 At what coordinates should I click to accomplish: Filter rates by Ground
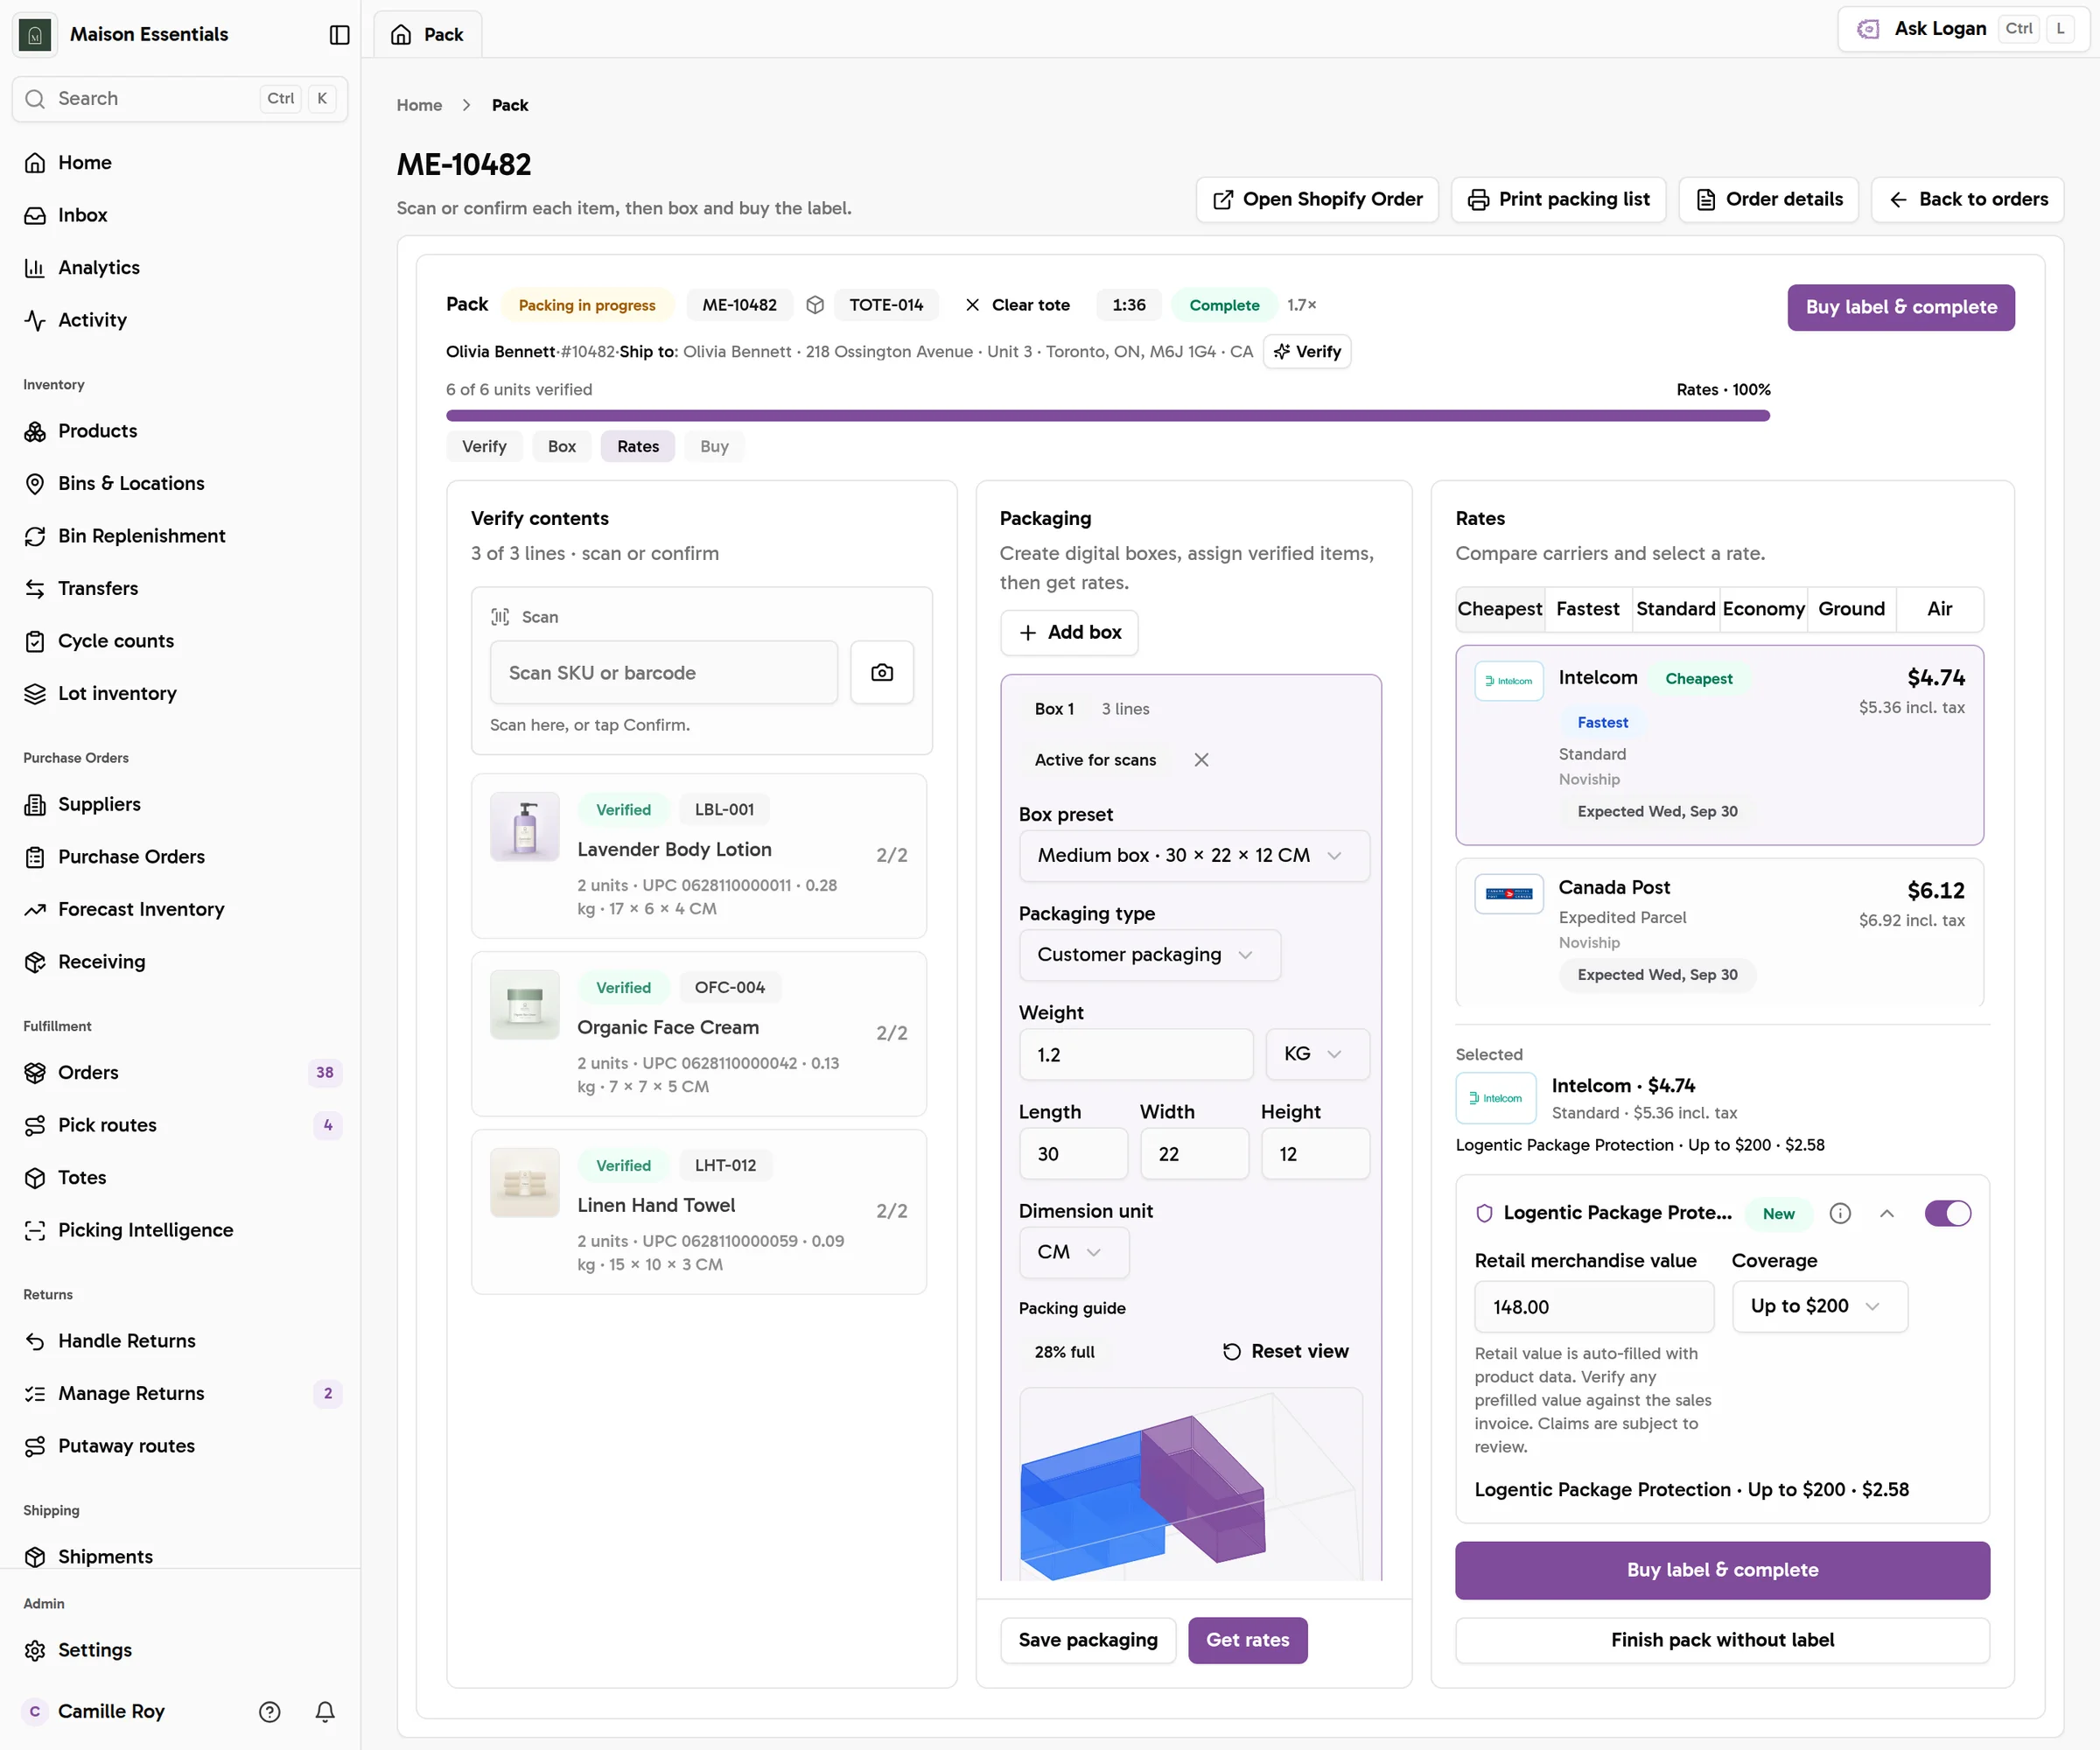click(1851, 609)
